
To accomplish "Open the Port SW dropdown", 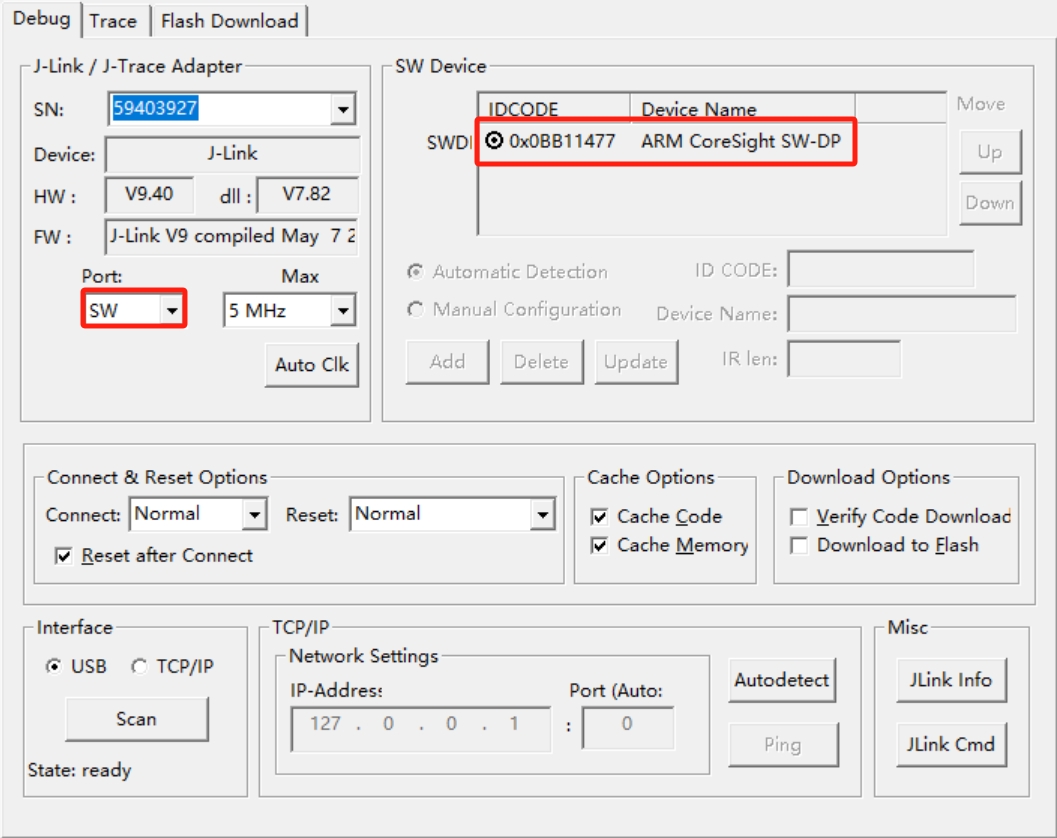I will click(172, 311).
